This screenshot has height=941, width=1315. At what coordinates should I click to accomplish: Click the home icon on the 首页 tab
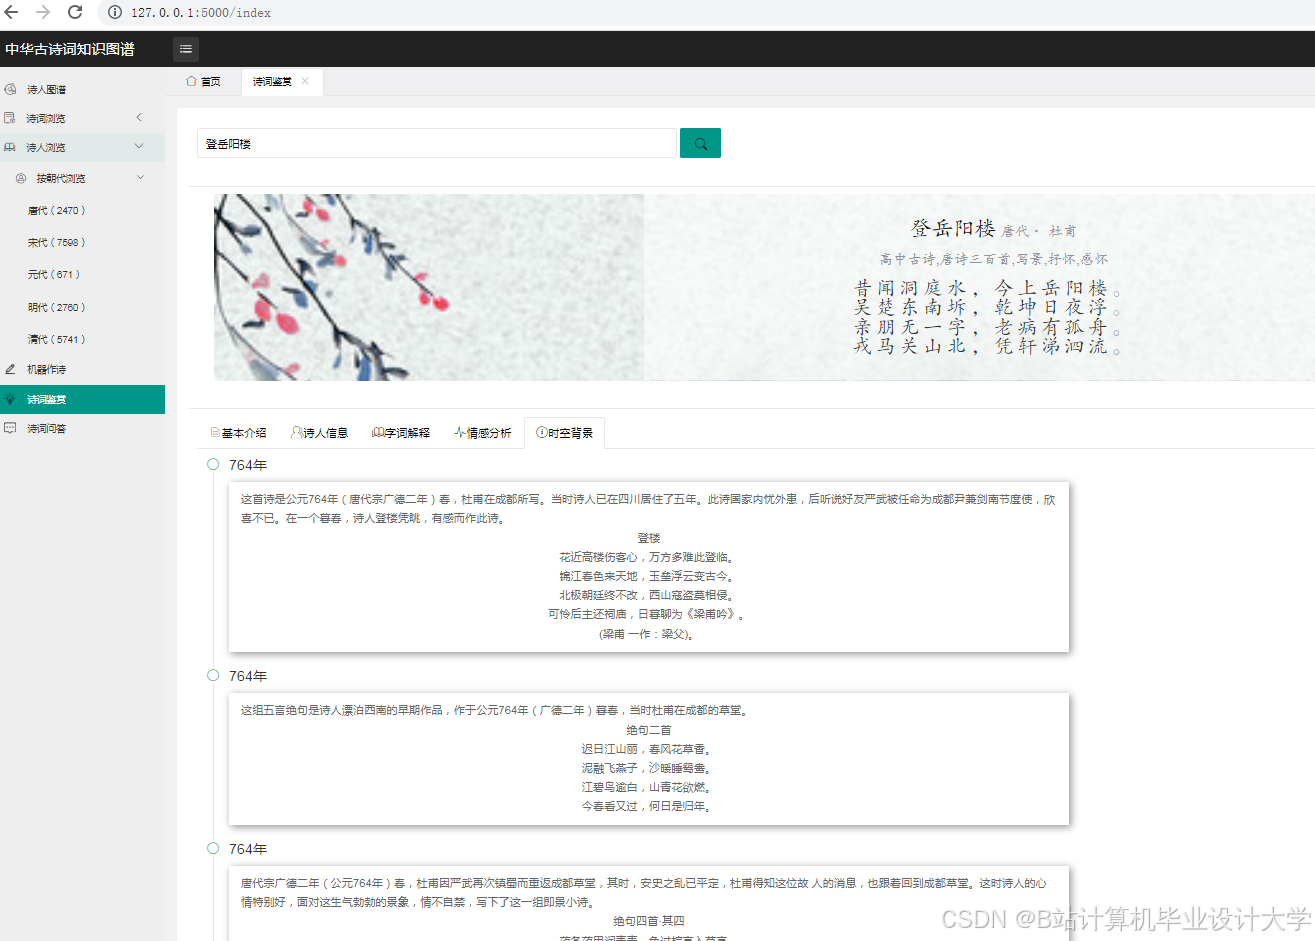[191, 82]
